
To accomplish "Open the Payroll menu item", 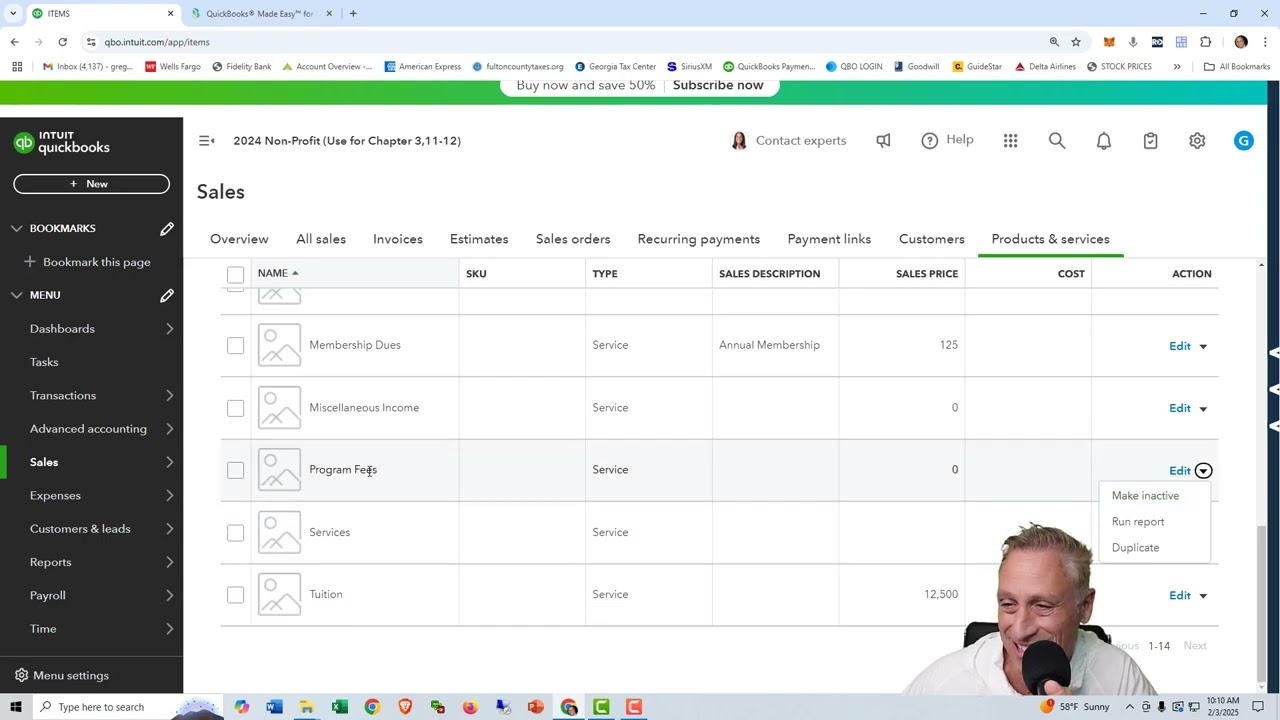I will pyautogui.click(x=48, y=596).
